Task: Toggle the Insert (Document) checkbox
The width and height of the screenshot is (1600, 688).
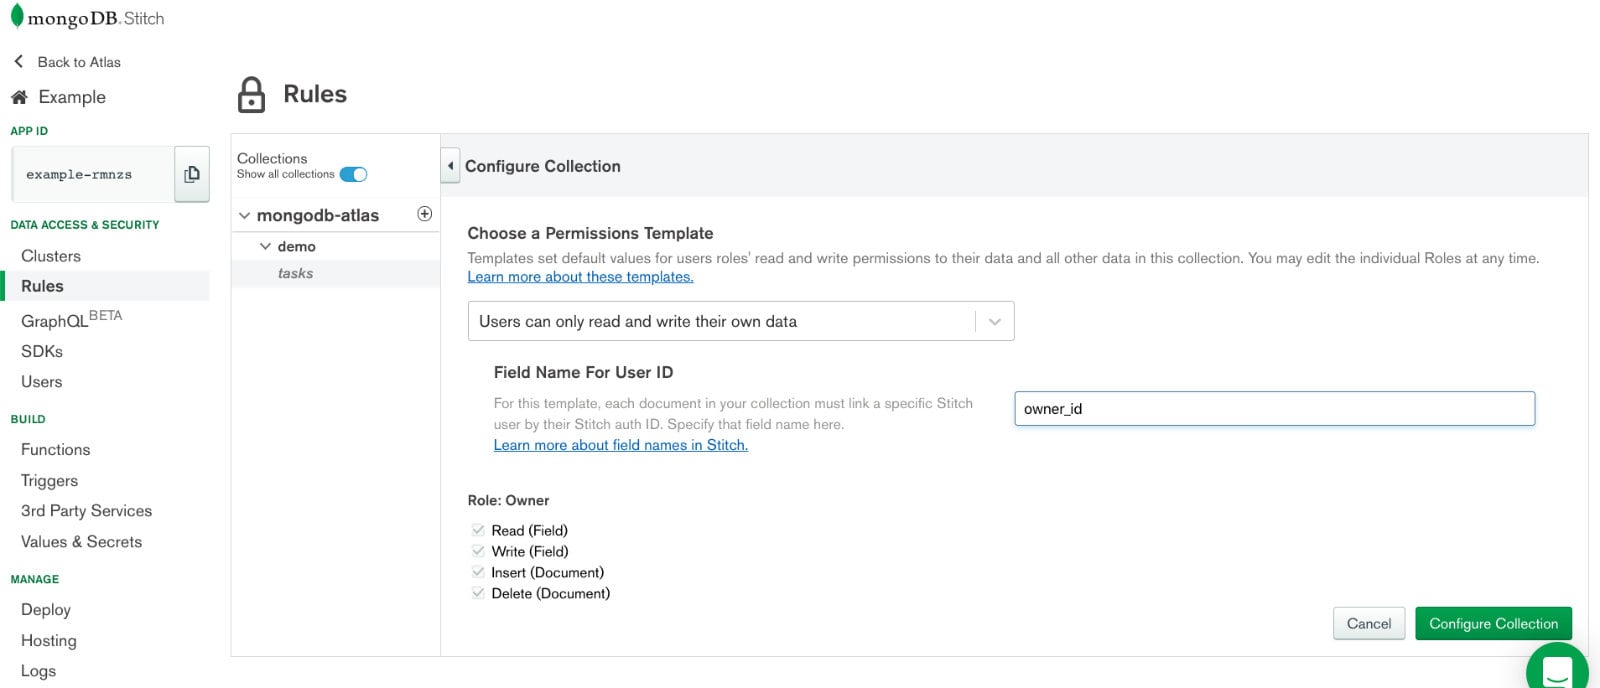Action: [x=478, y=572]
